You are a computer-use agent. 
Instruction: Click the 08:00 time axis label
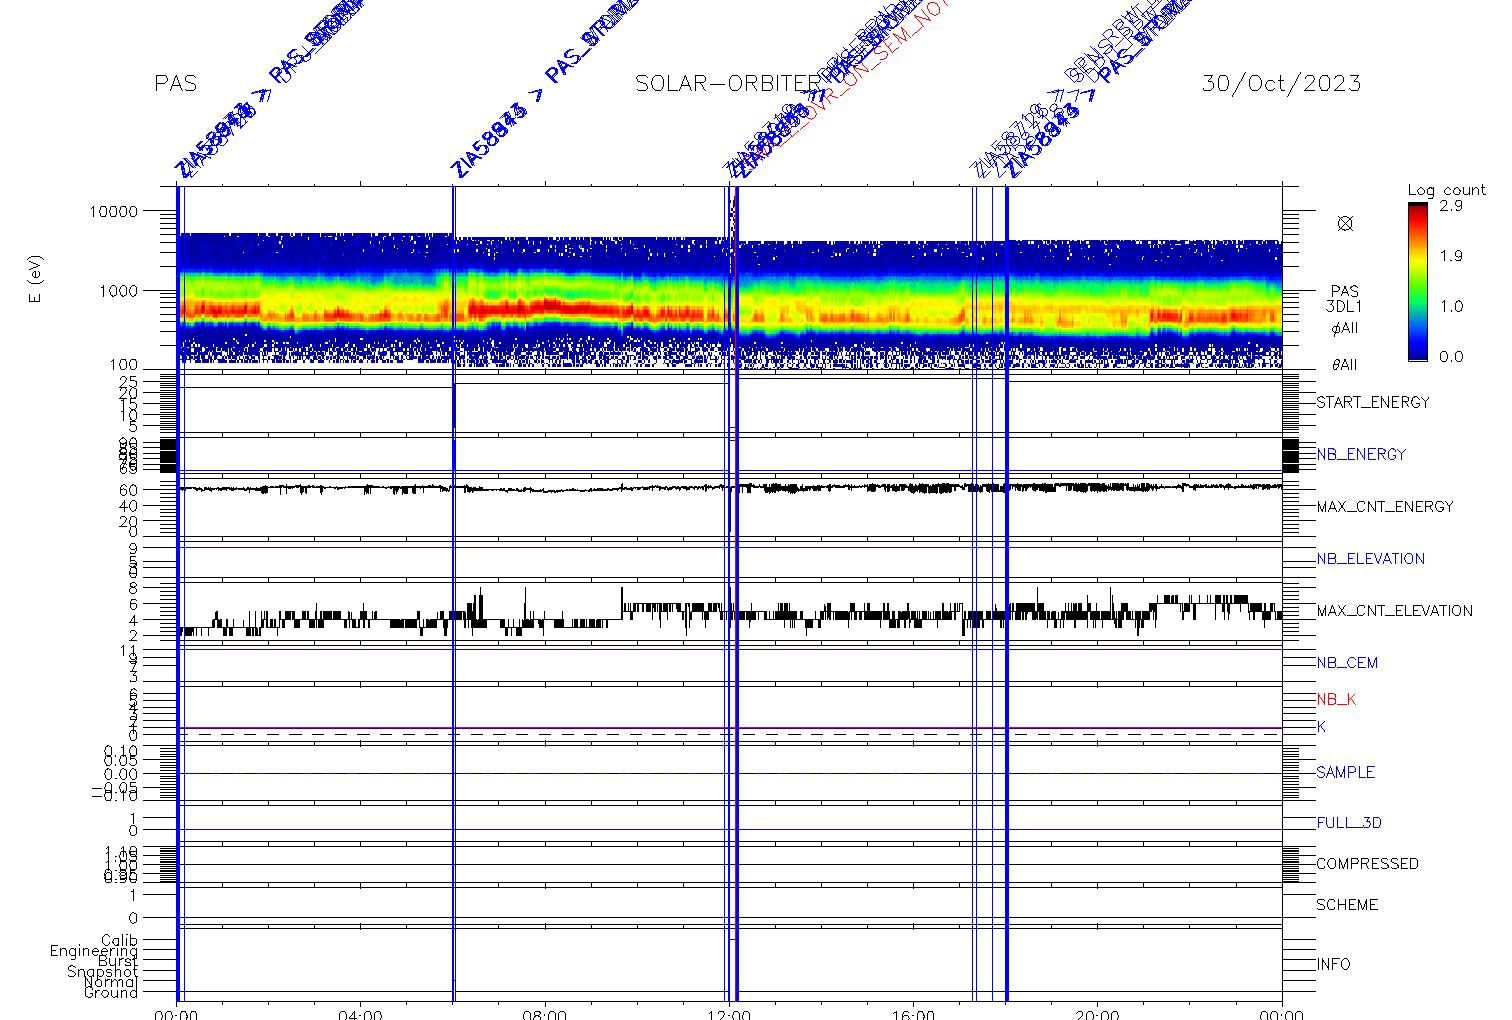pyautogui.click(x=545, y=1014)
